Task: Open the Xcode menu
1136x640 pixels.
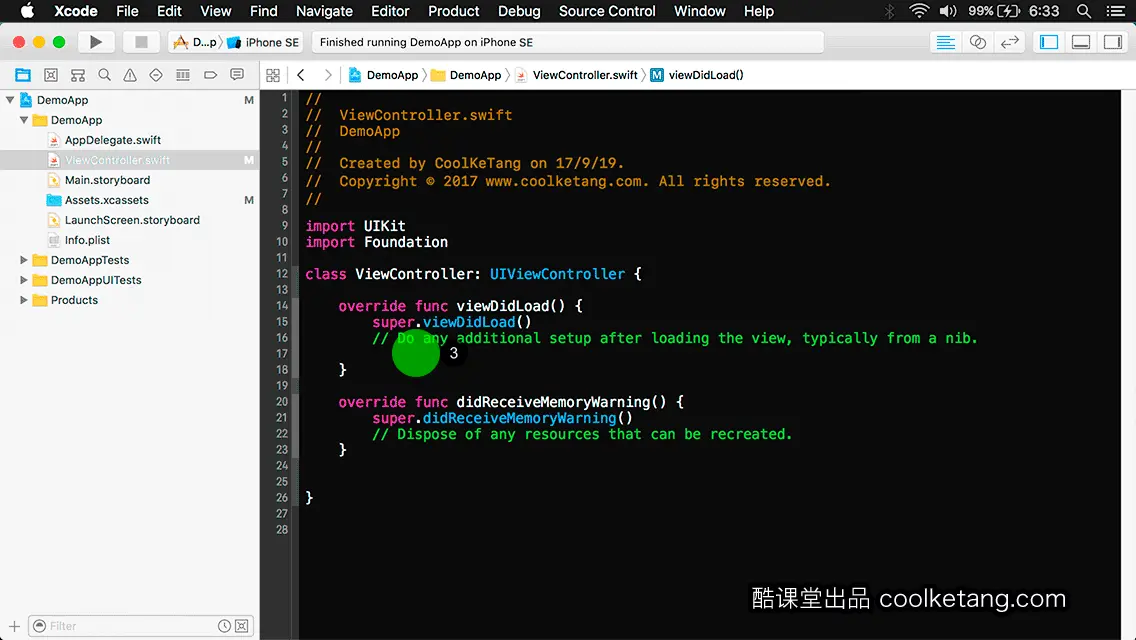Action: 75,11
